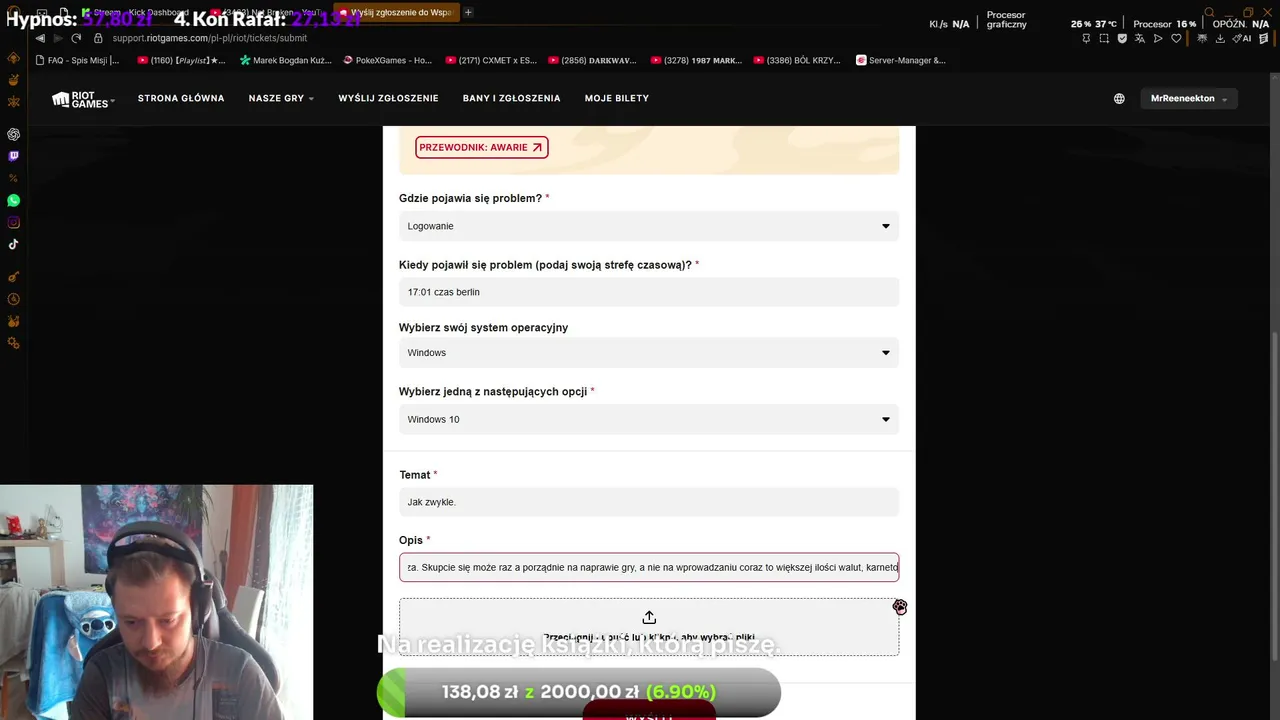The image size is (1280, 720).
Task: Click the translate page icon
Action: point(1140,38)
